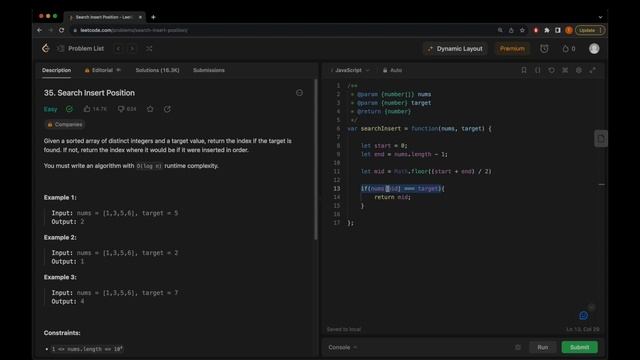
Task: Click the Example 3 output value 4
Action: click(82, 302)
